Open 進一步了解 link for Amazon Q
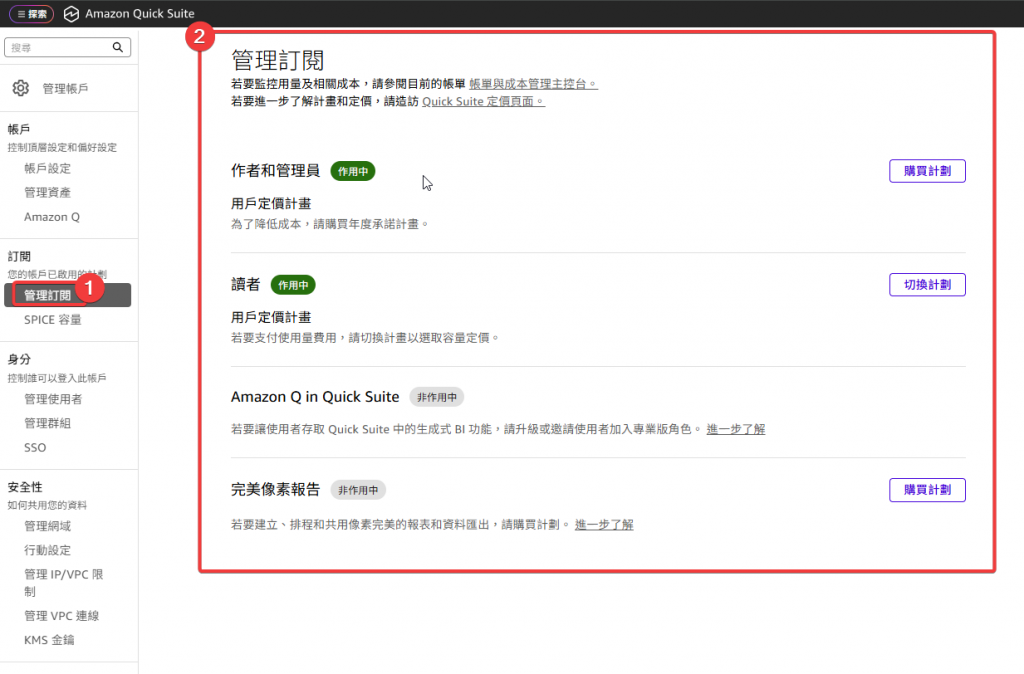 (x=736, y=429)
